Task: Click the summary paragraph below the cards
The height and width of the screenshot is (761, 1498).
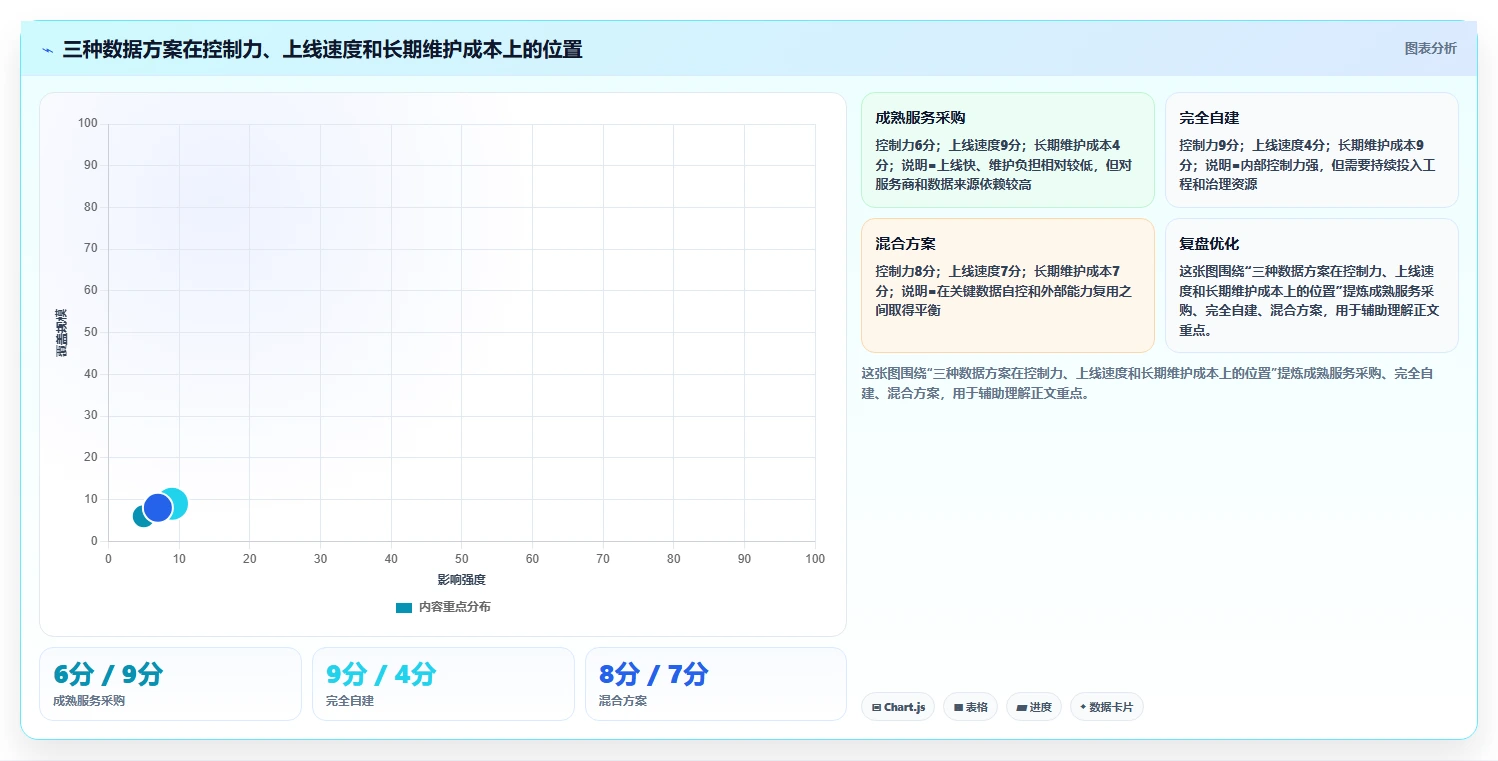Action: click(x=1147, y=383)
